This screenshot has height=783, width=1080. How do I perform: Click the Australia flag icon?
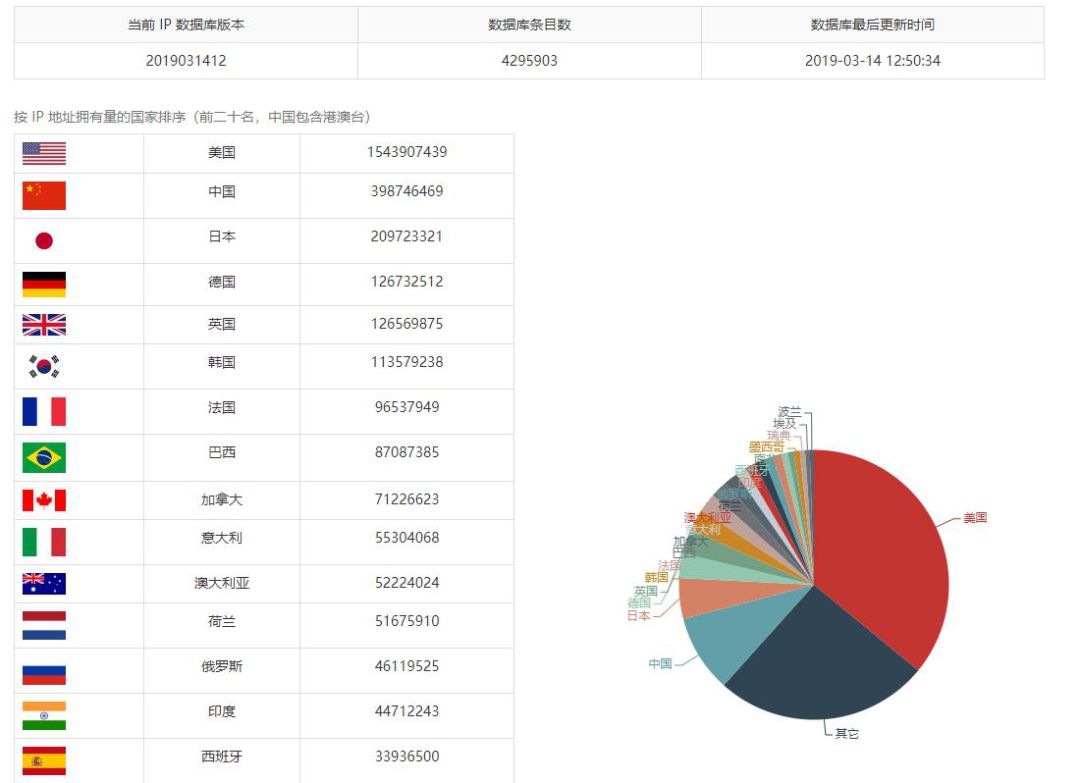click(x=44, y=583)
